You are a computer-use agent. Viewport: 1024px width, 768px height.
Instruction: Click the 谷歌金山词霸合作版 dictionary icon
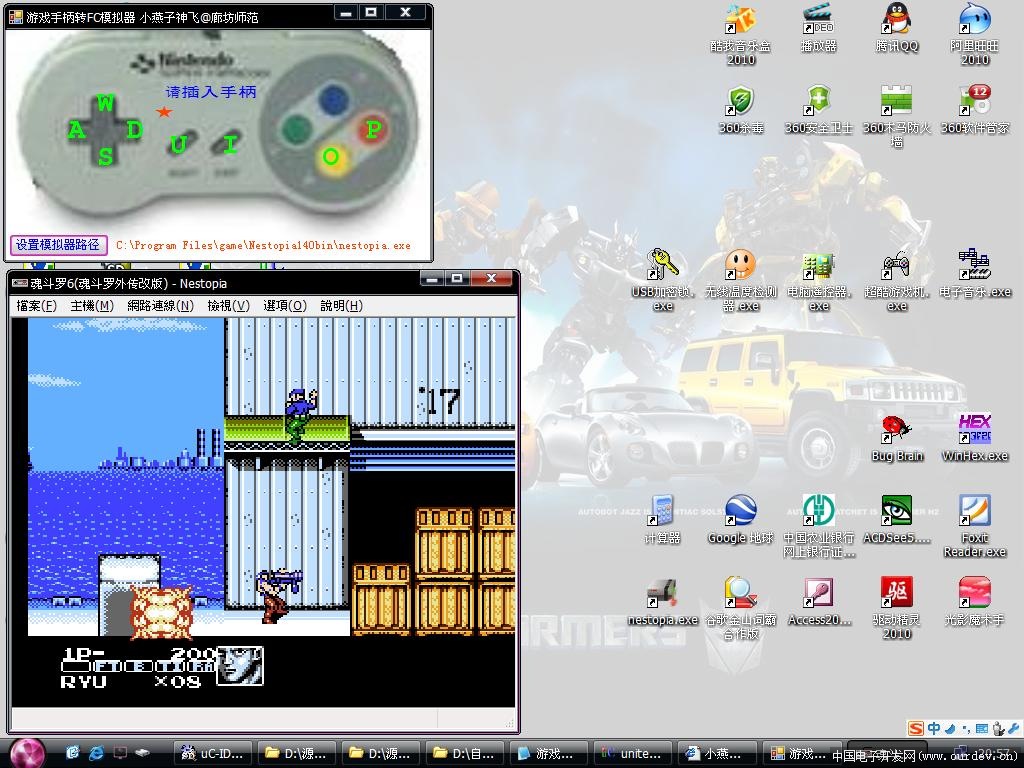(741, 608)
